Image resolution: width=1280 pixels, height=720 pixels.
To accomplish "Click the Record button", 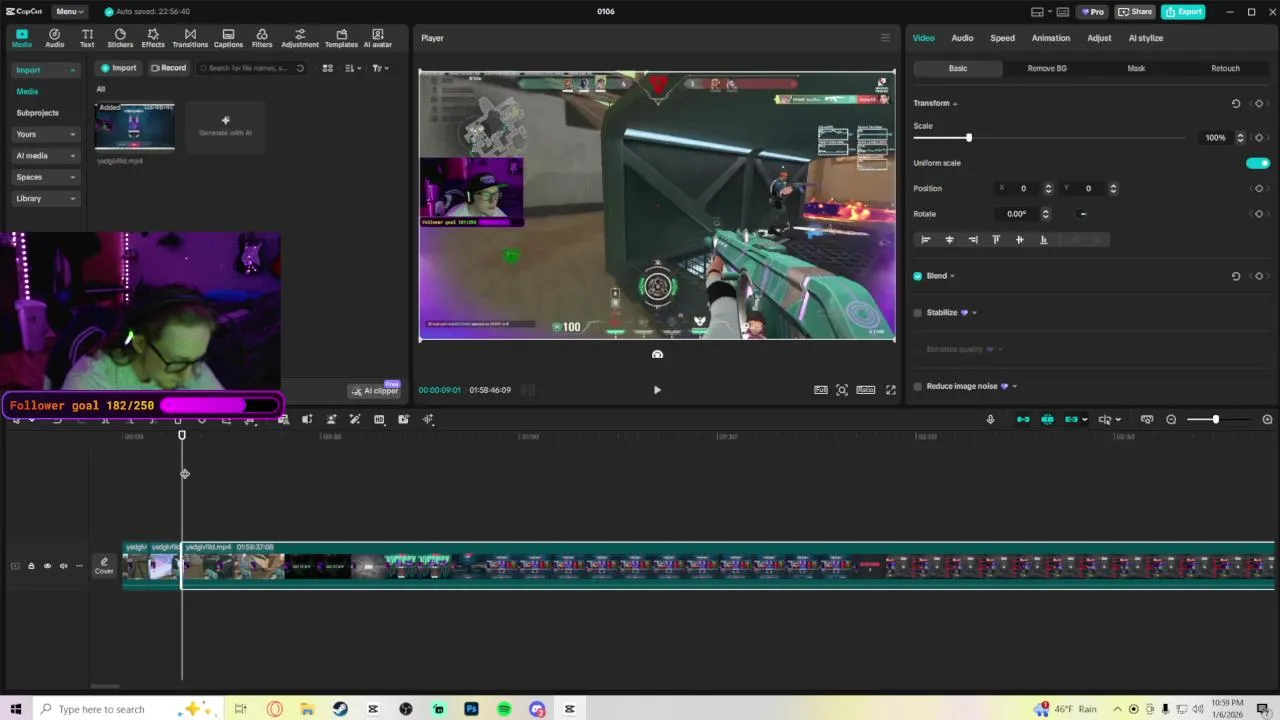I will tap(168, 68).
